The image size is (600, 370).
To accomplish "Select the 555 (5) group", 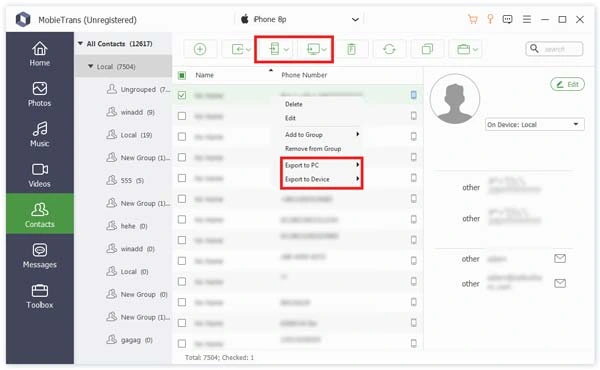I will [126, 180].
